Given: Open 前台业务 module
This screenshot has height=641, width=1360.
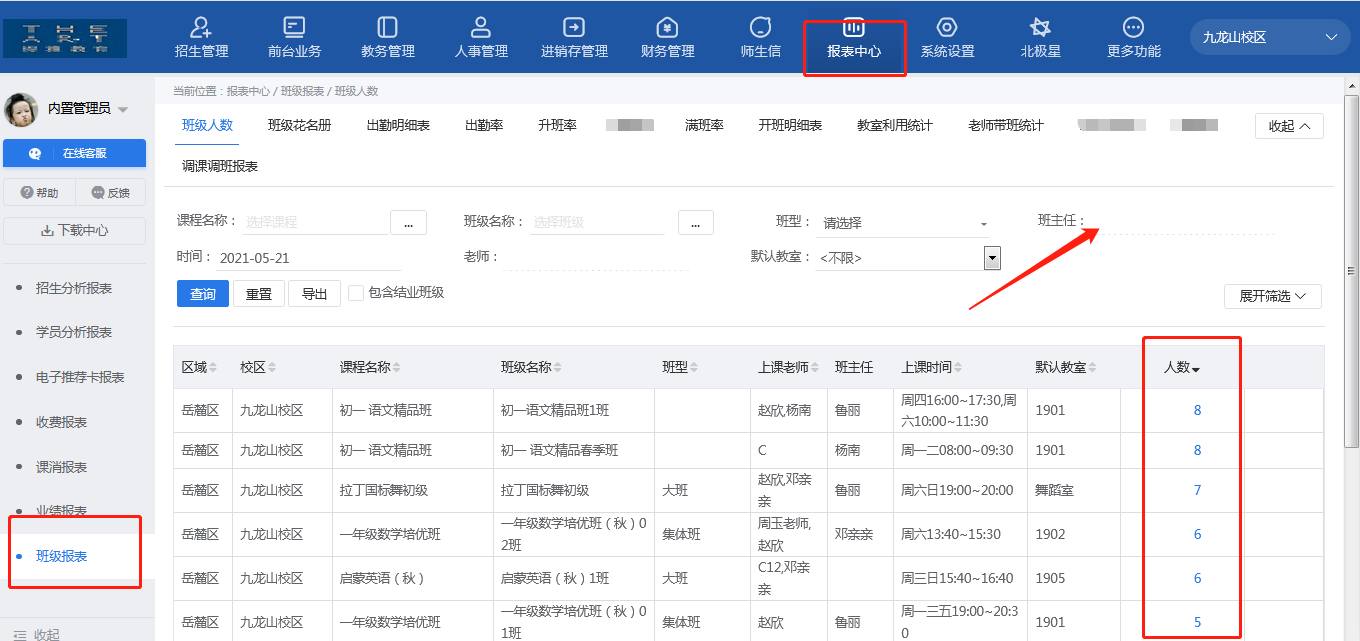Looking at the screenshot, I should click(x=294, y=38).
